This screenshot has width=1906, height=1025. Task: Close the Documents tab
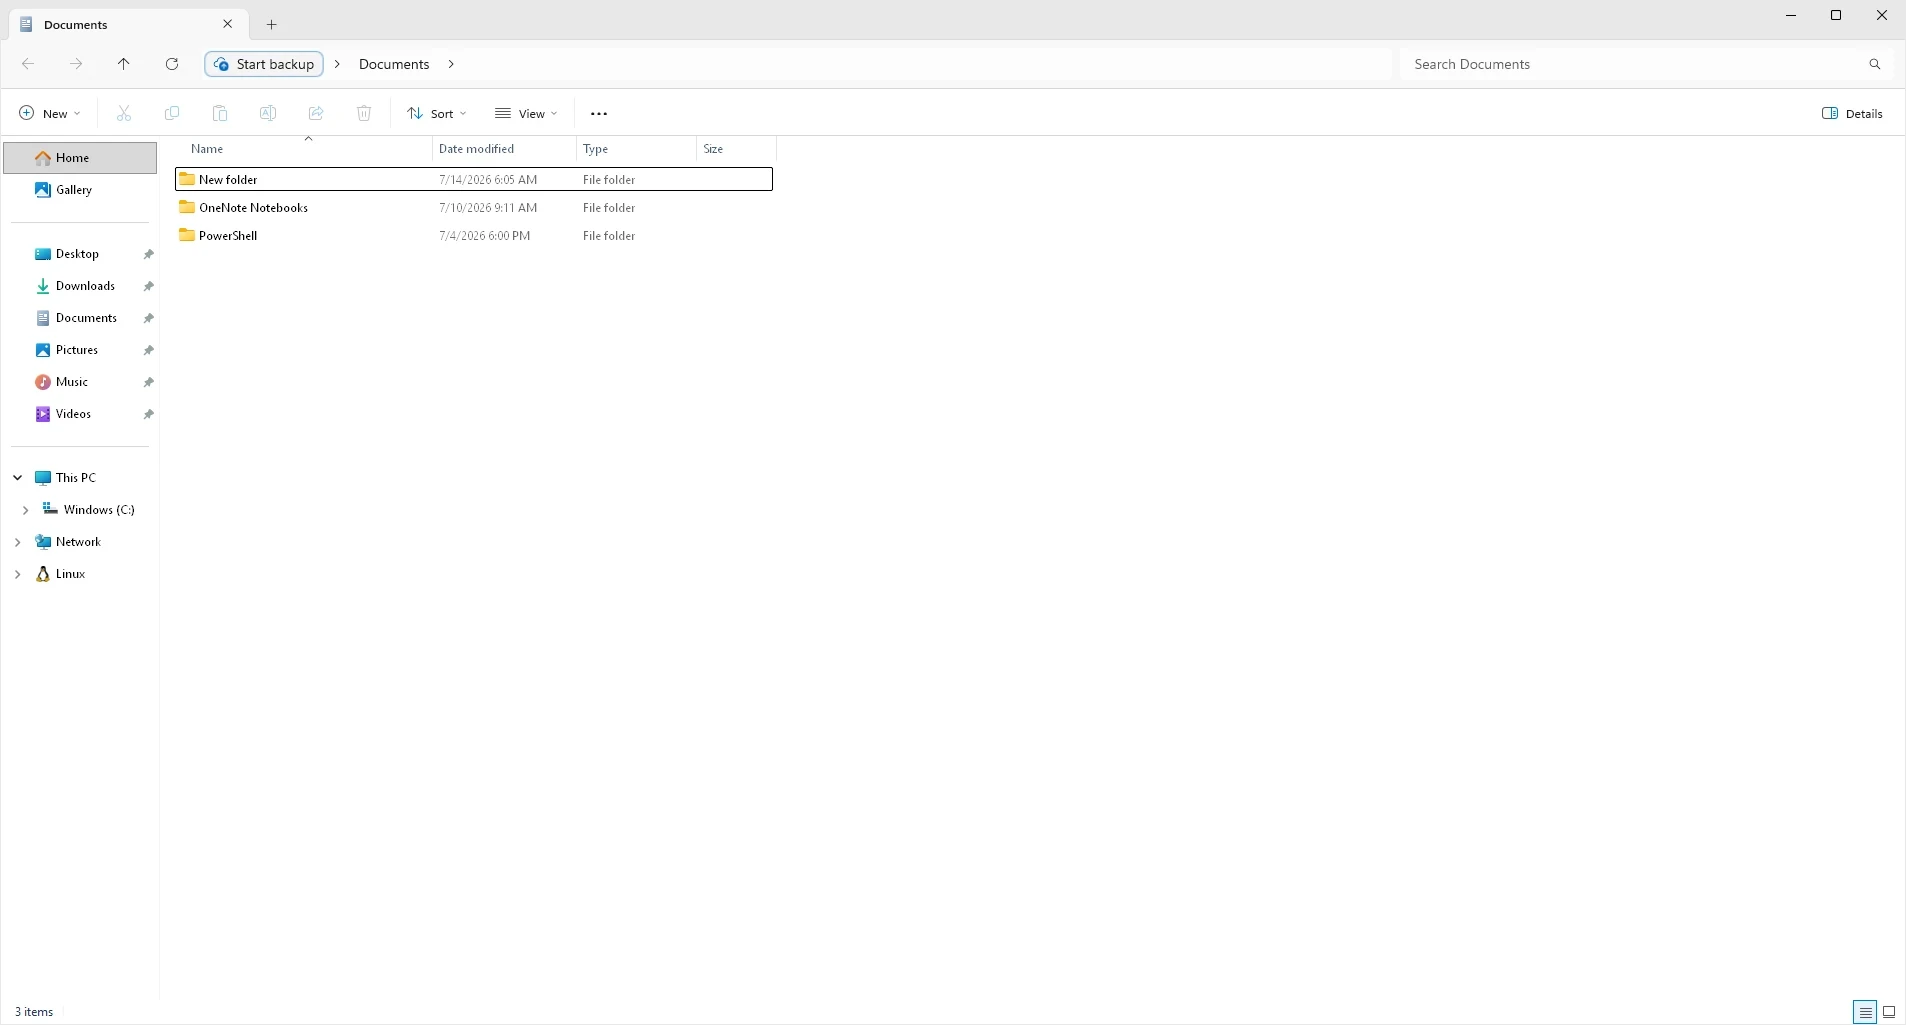tap(228, 24)
